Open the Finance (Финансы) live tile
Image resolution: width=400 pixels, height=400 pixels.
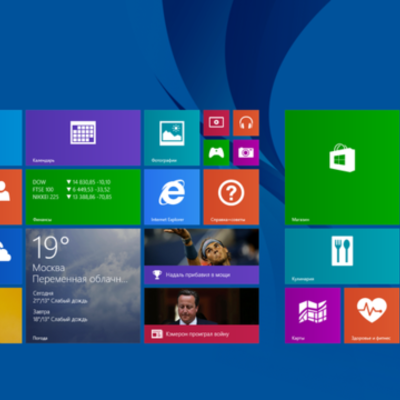click(x=83, y=197)
